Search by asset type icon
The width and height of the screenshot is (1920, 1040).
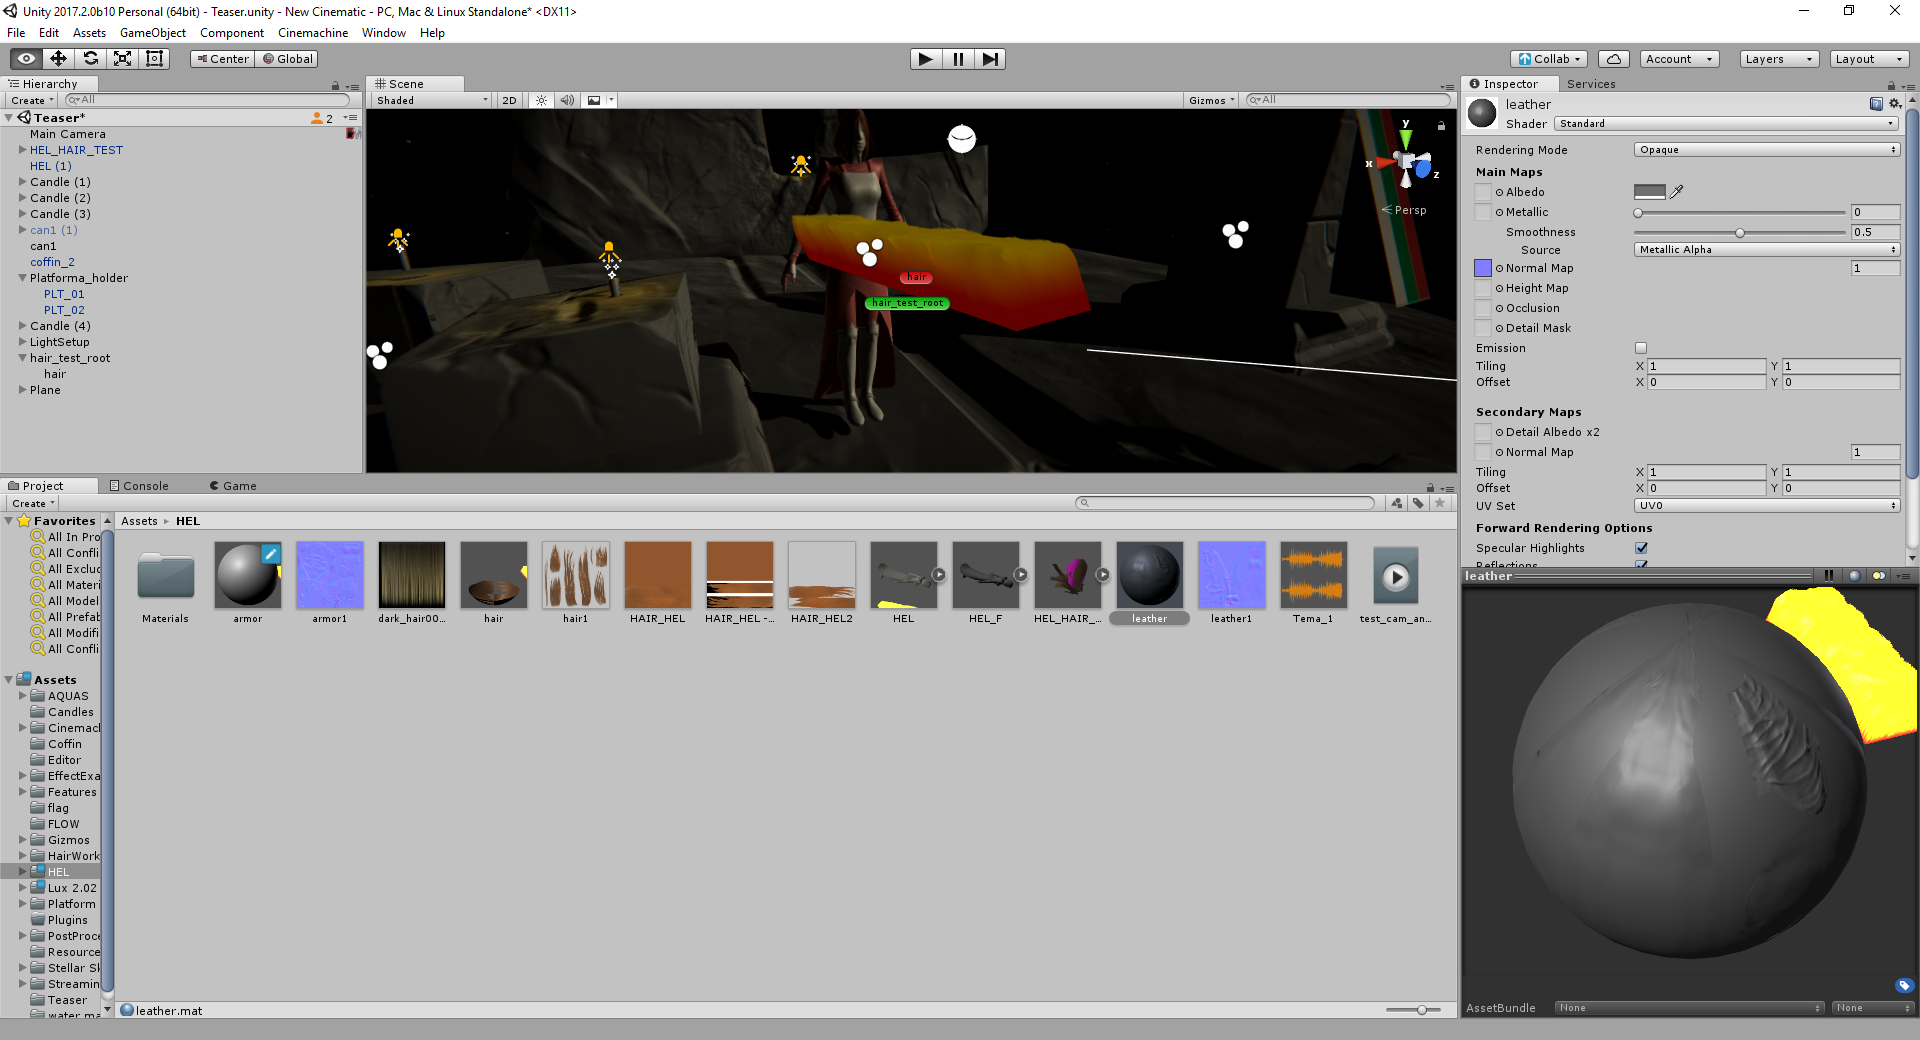(1396, 503)
